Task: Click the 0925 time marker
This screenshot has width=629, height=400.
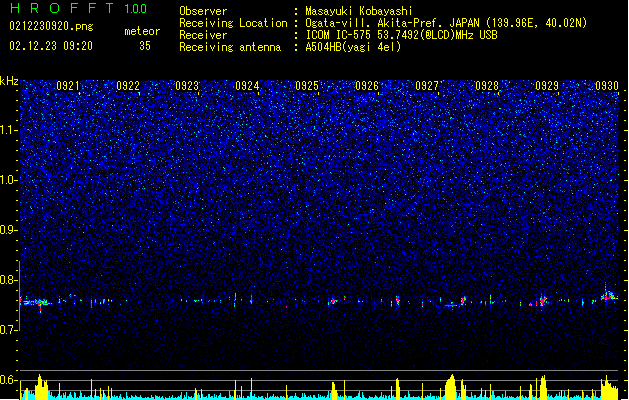Action: point(307,86)
